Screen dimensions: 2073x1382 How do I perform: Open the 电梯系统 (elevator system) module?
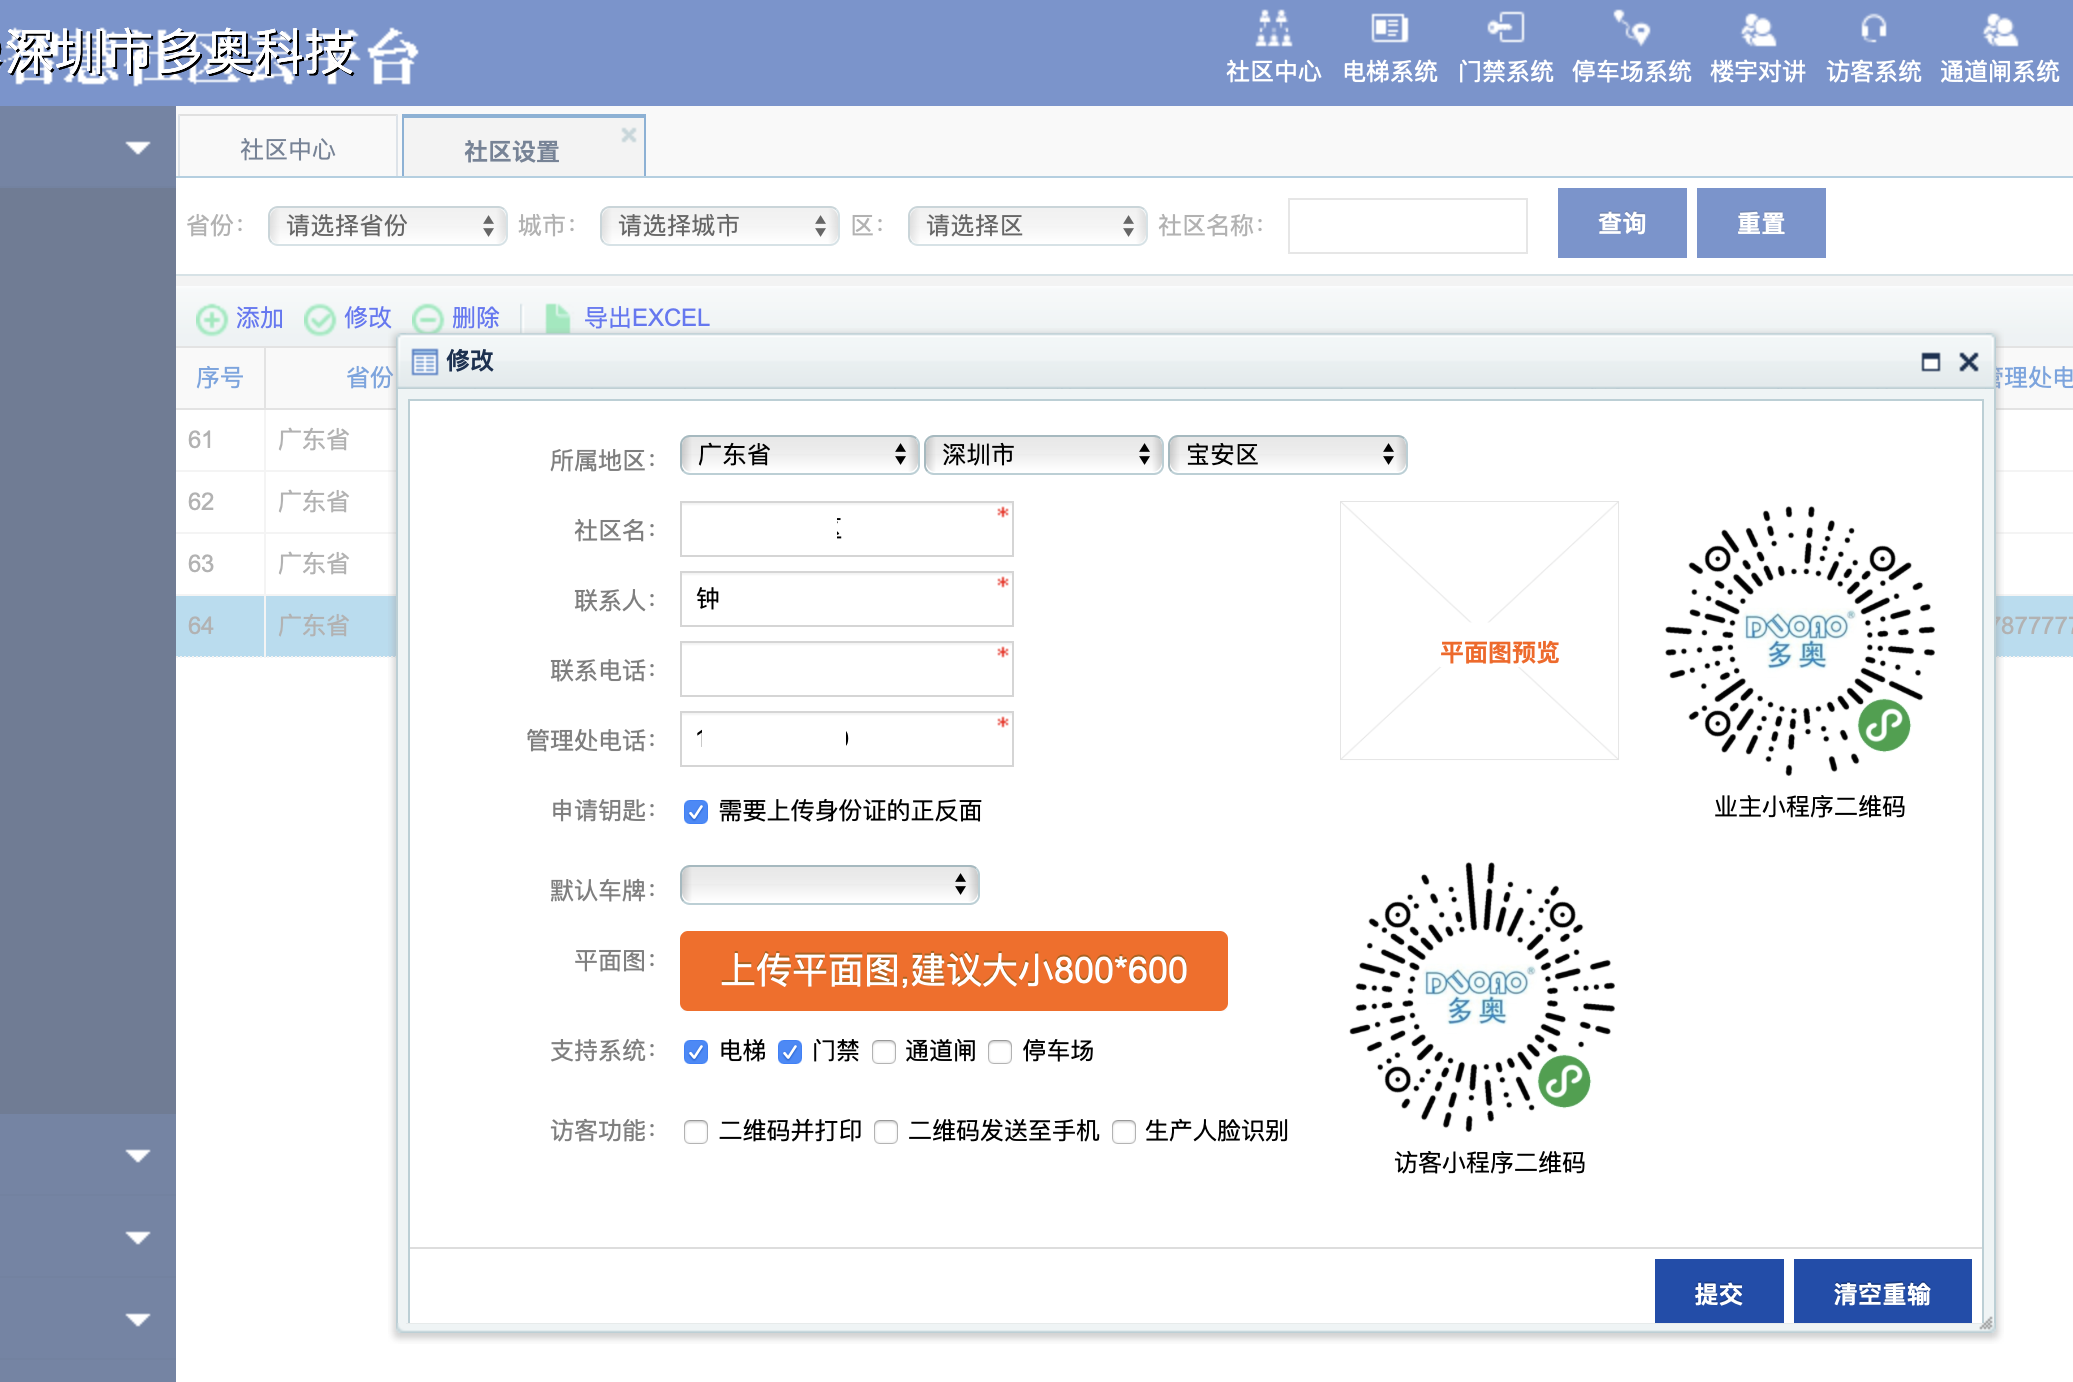point(1390,45)
